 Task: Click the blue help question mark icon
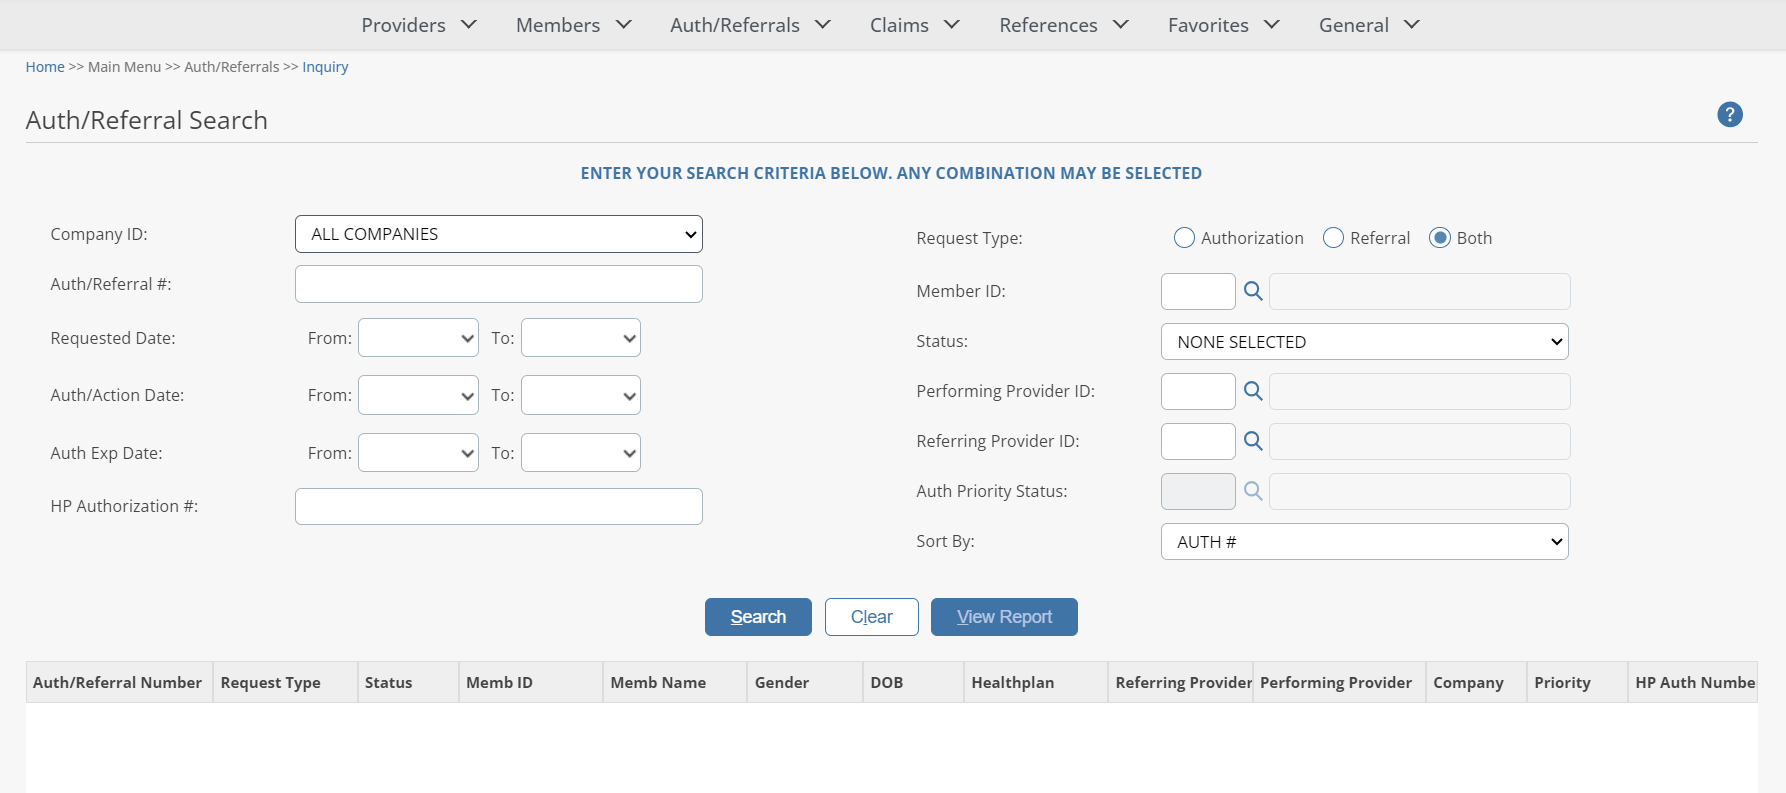point(1729,115)
